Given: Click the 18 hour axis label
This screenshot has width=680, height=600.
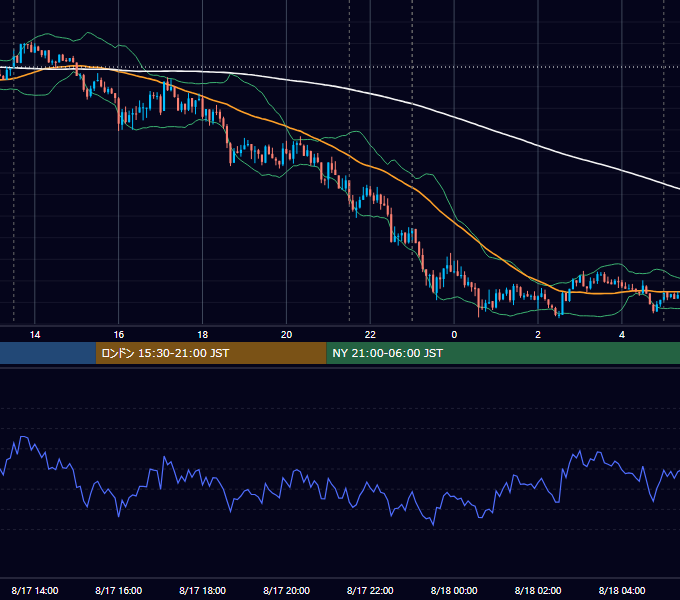Looking at the screenshot, I should tap(203, 335).
